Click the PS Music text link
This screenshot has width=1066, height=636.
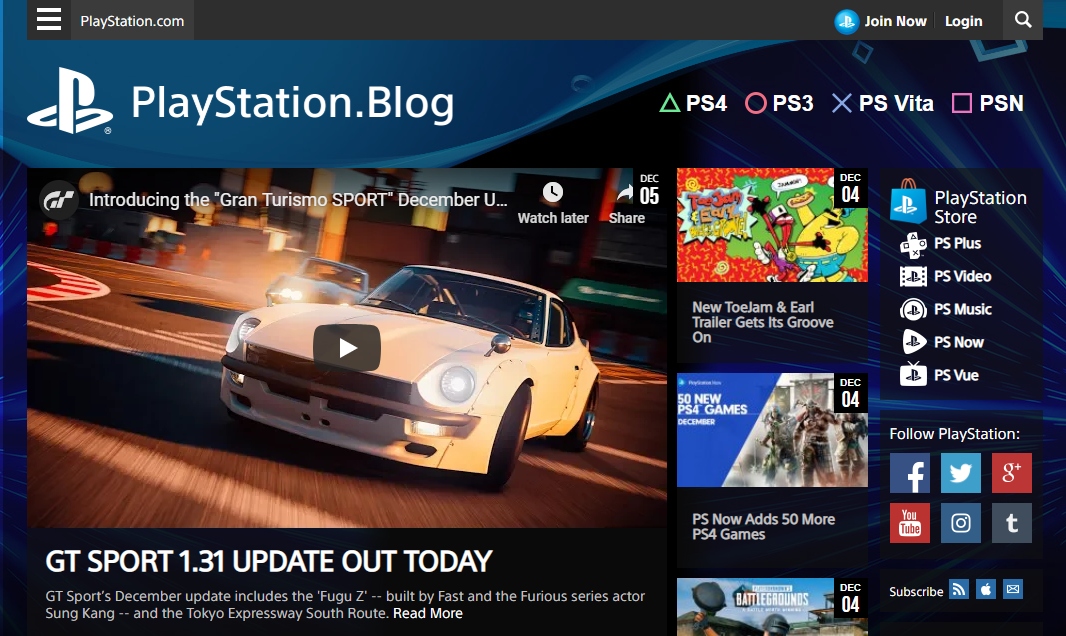(x=963, y=309)
